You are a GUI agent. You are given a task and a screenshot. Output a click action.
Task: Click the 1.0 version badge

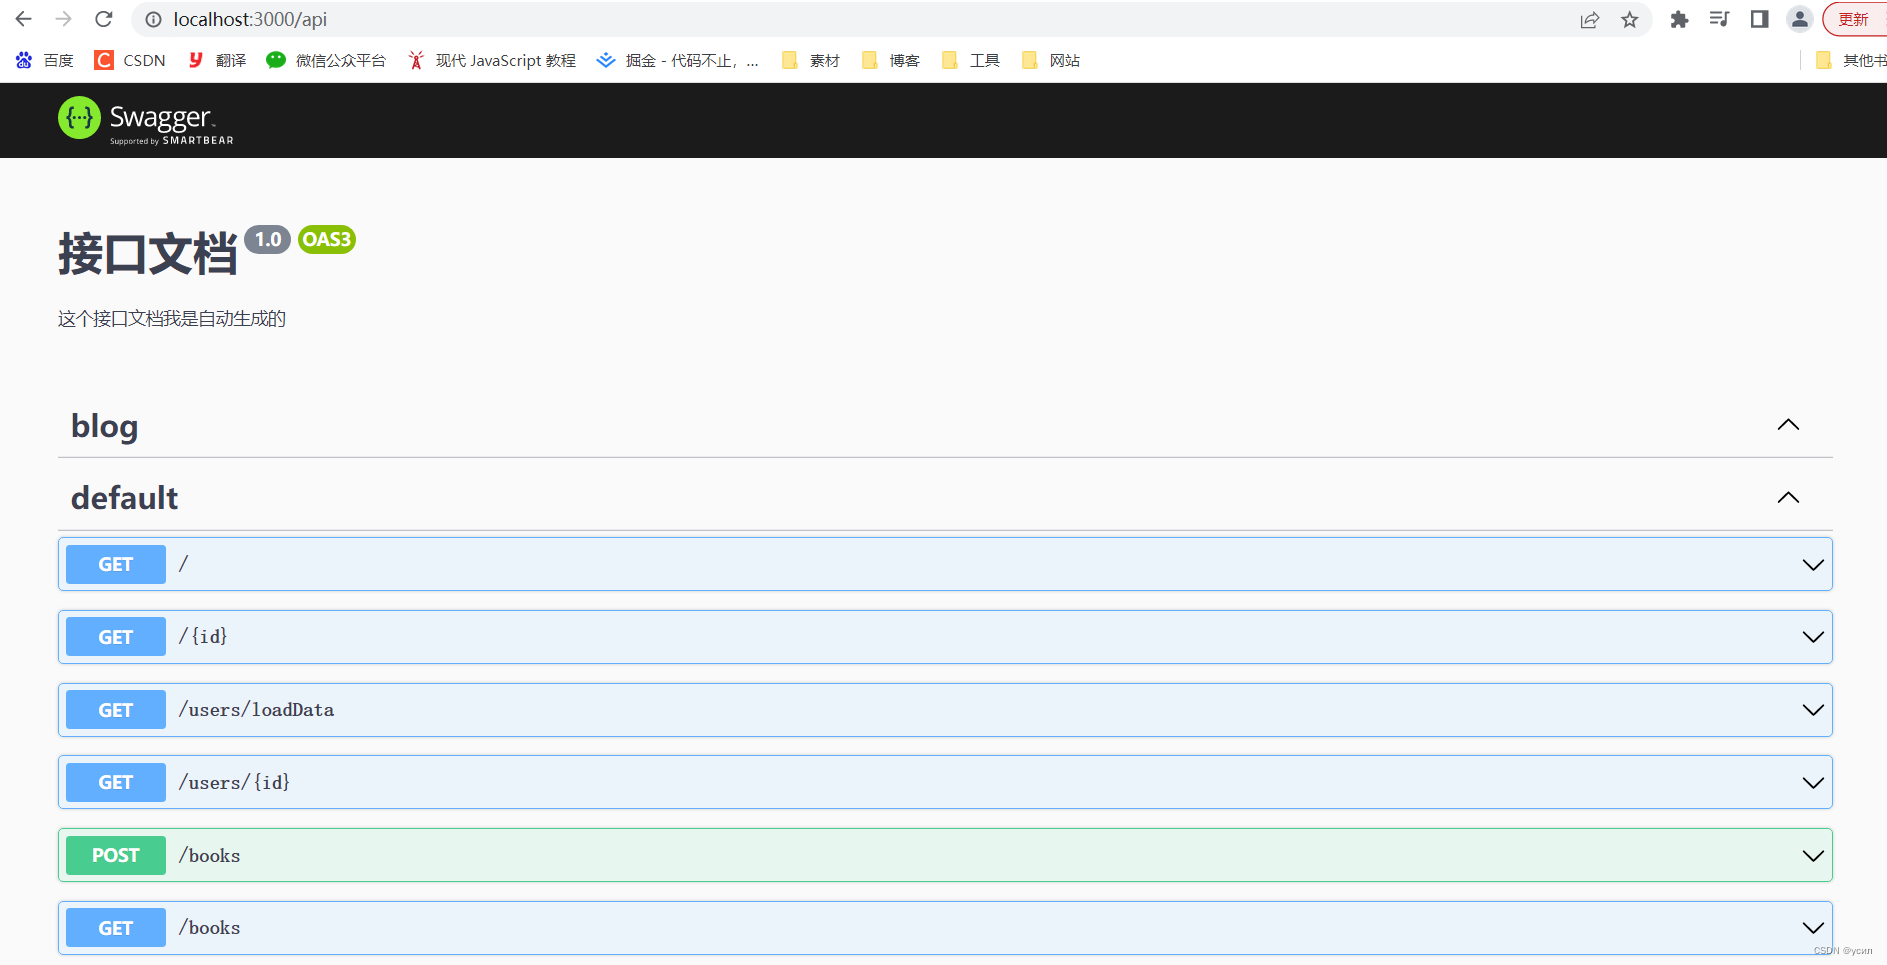pyautogui.click(x=267, y=240)
